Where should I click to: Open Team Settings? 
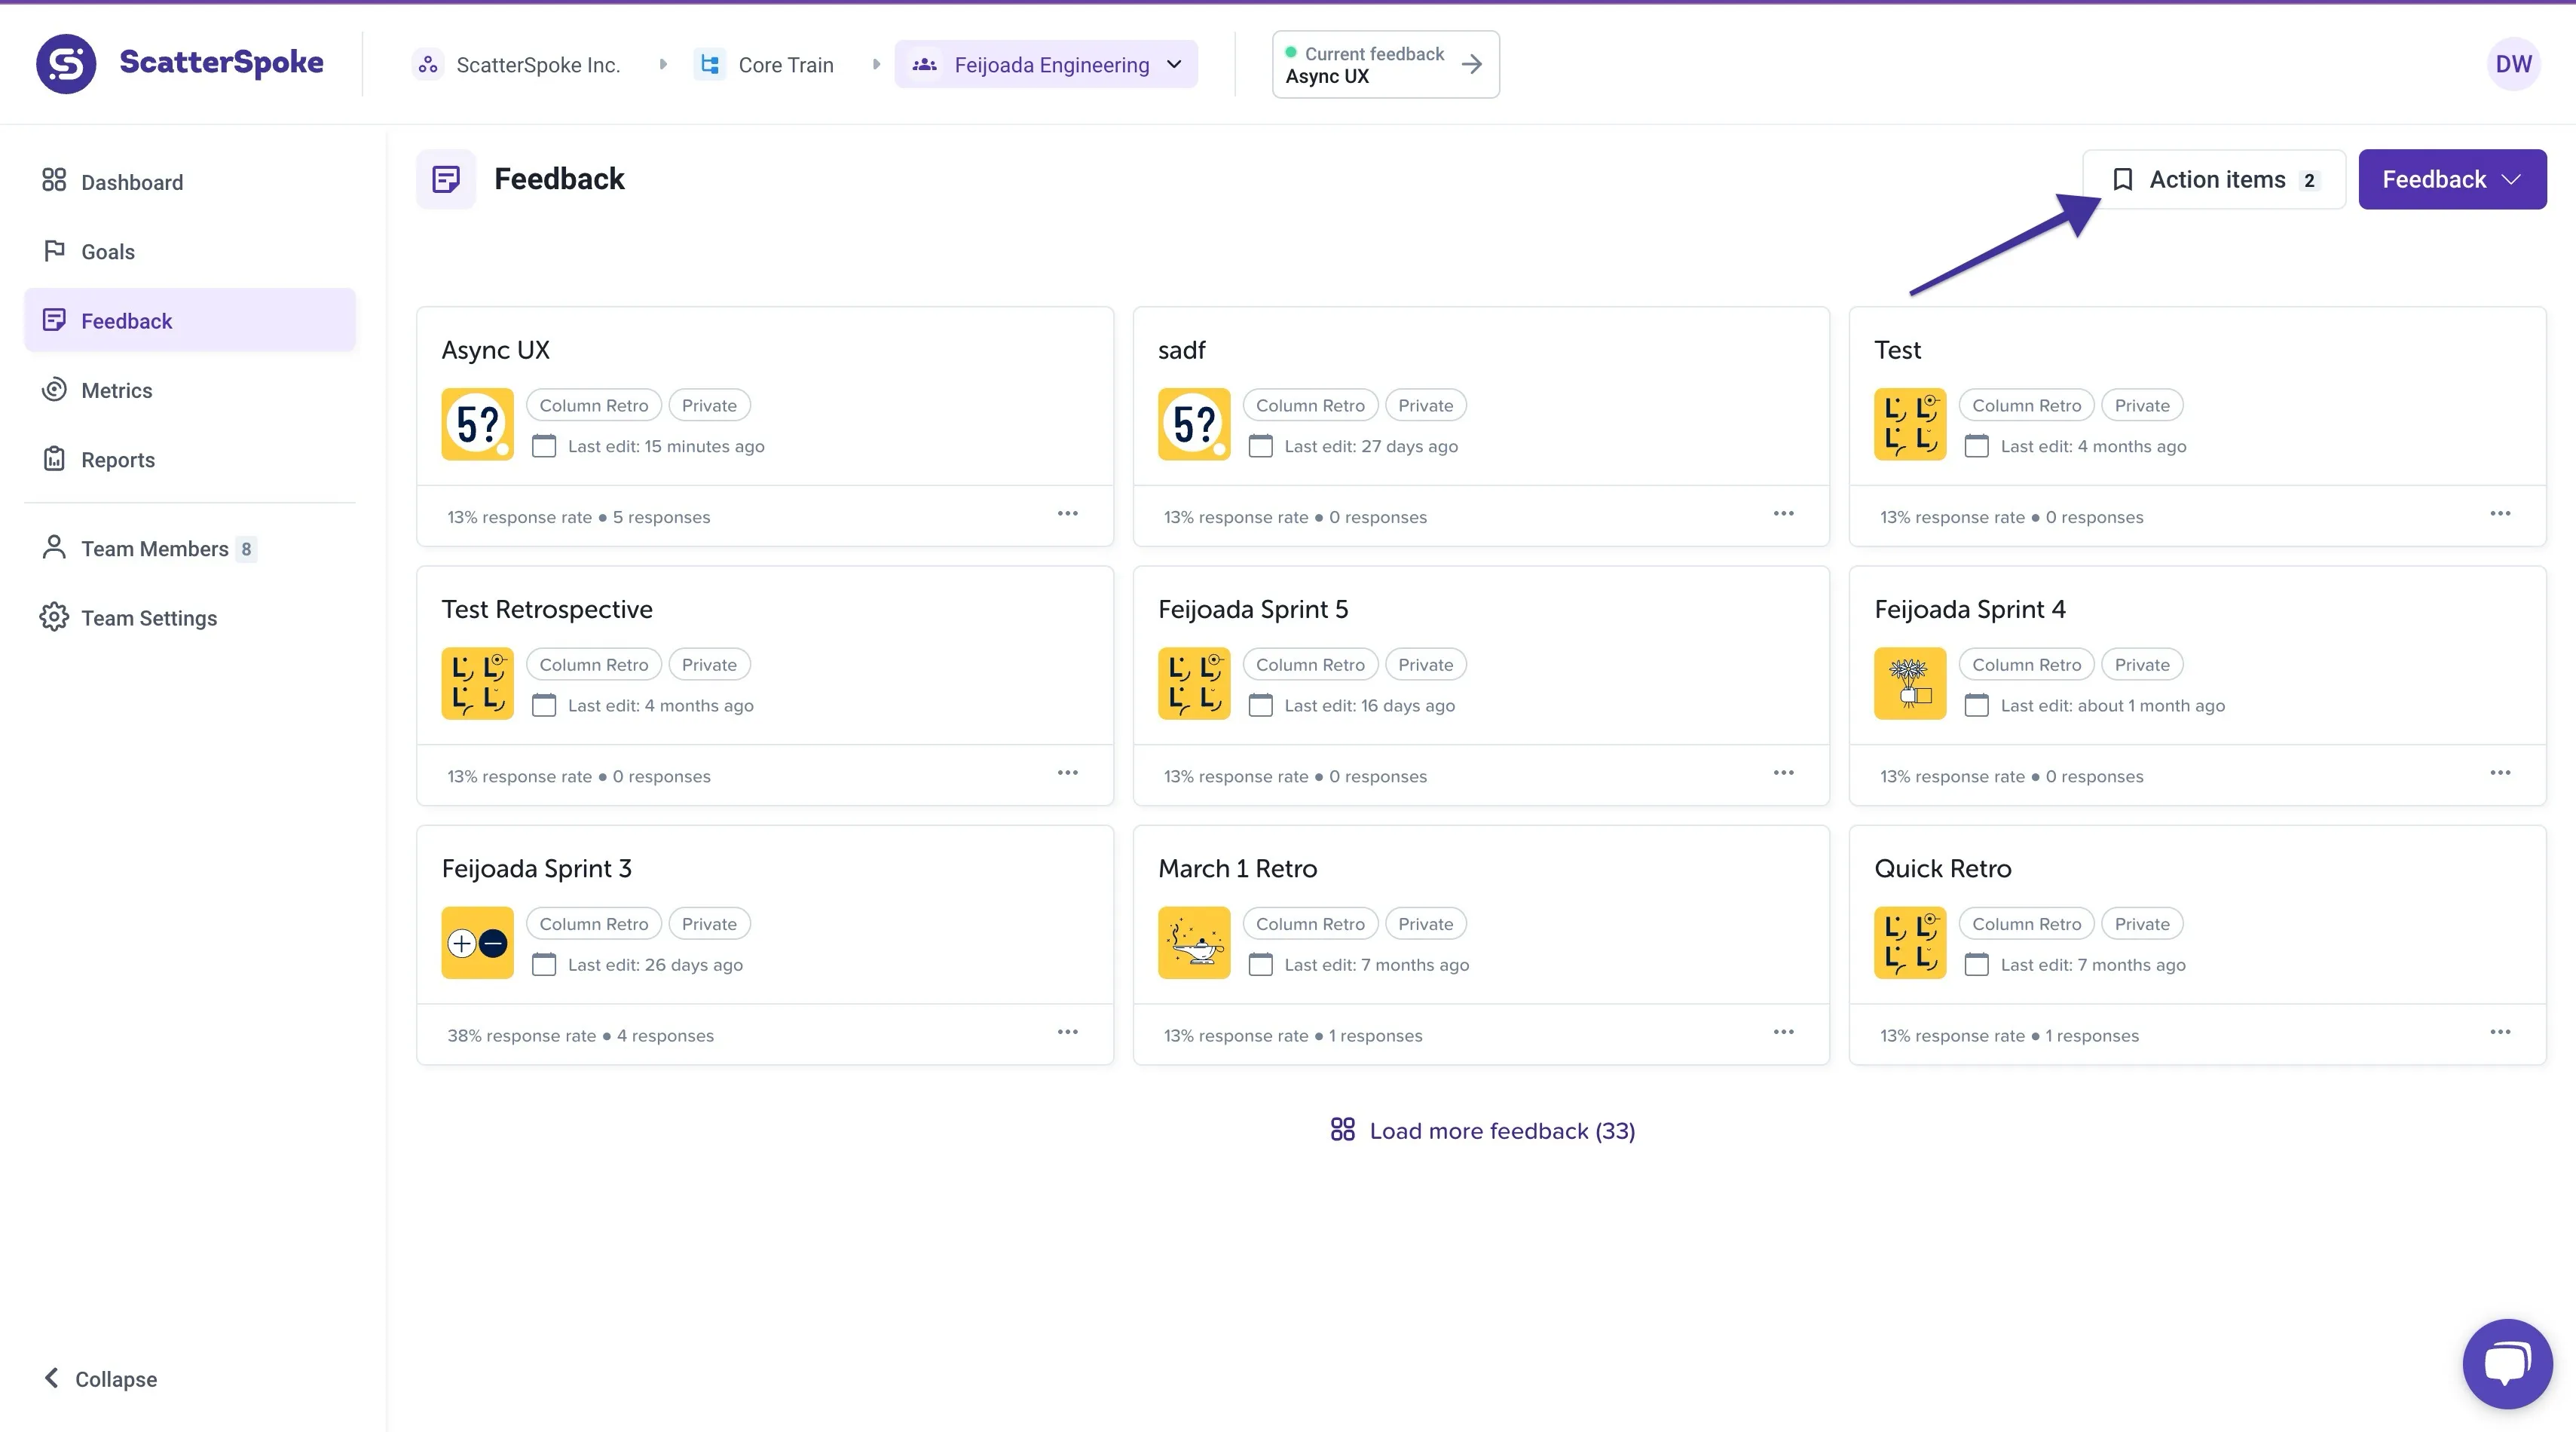pos(149,617)
